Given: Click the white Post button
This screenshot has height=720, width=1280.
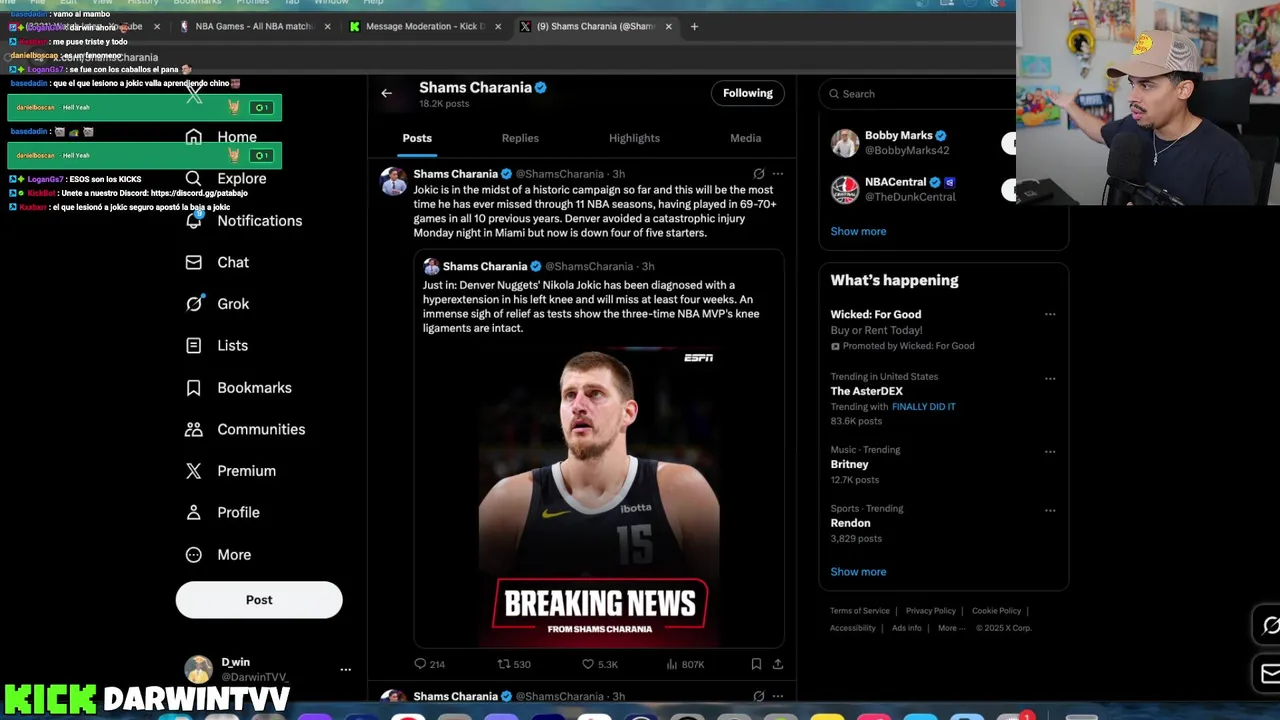Looking at the screenshot, I should point(259,600).
